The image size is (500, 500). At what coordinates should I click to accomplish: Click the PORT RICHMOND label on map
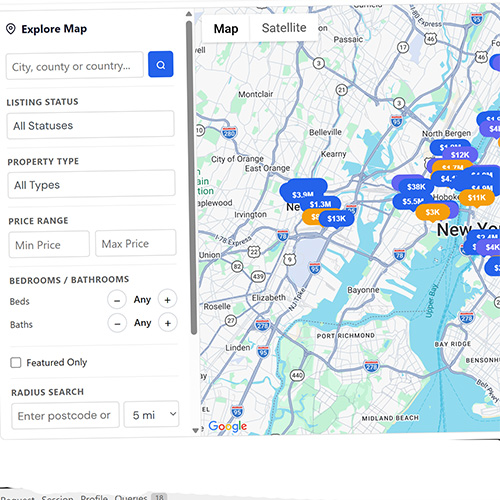(346, 336)
